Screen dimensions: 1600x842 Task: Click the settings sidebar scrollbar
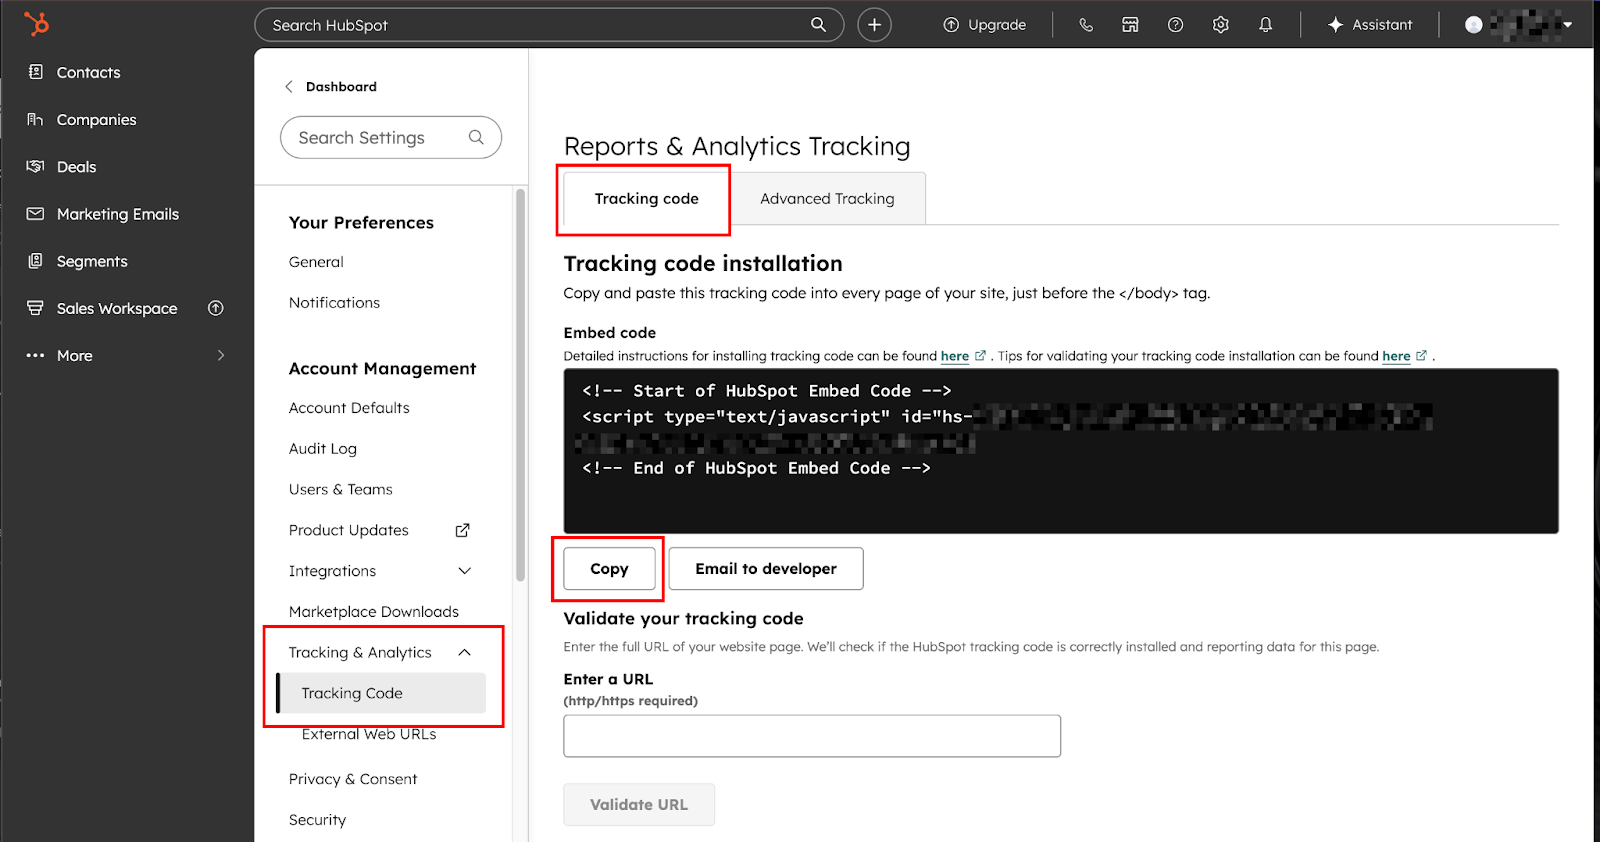(520, 385)
